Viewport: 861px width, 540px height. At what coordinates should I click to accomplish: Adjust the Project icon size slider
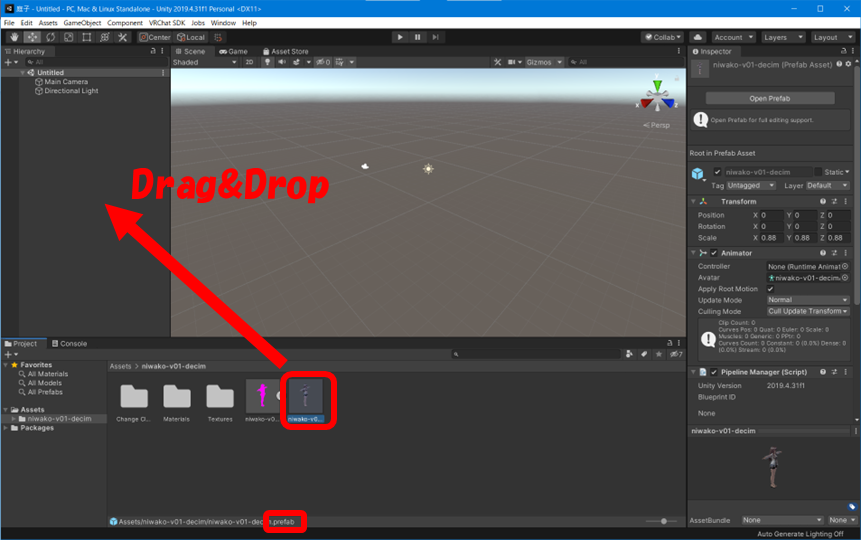[660, 521]
